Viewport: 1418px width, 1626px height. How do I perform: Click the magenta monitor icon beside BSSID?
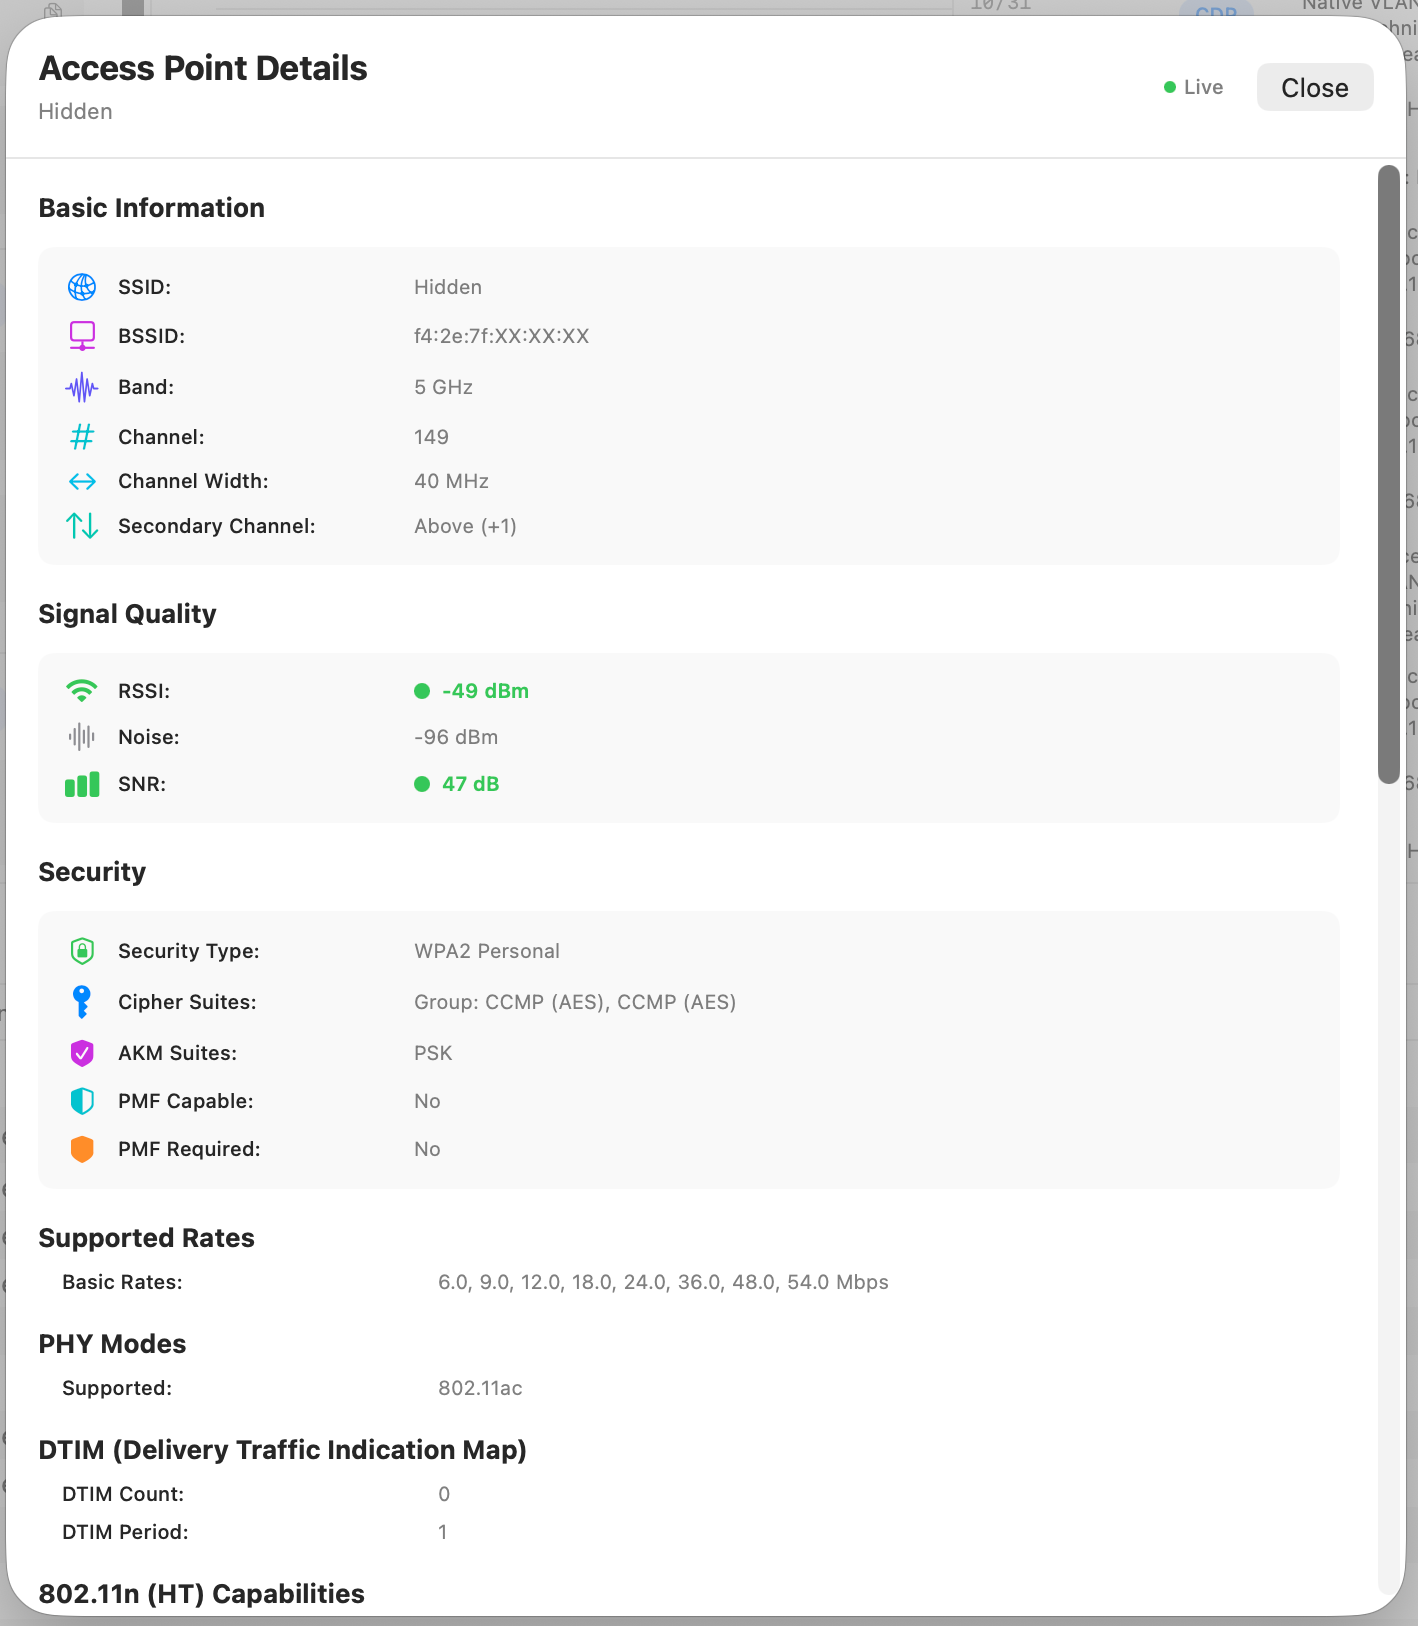82,336
